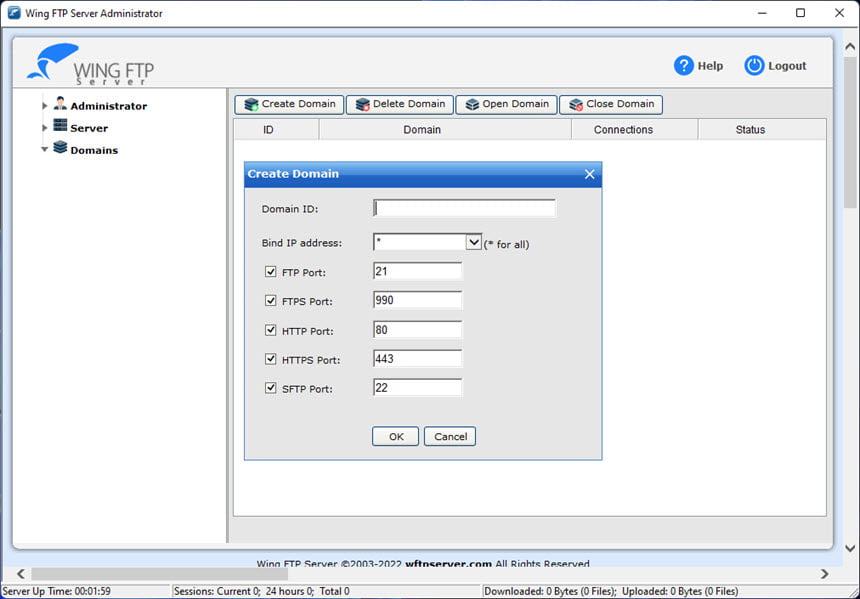Viewport: 860px width, 599px height.
Task: Click the Wing FTP title bar app icon
Action: tap(14, 13)
